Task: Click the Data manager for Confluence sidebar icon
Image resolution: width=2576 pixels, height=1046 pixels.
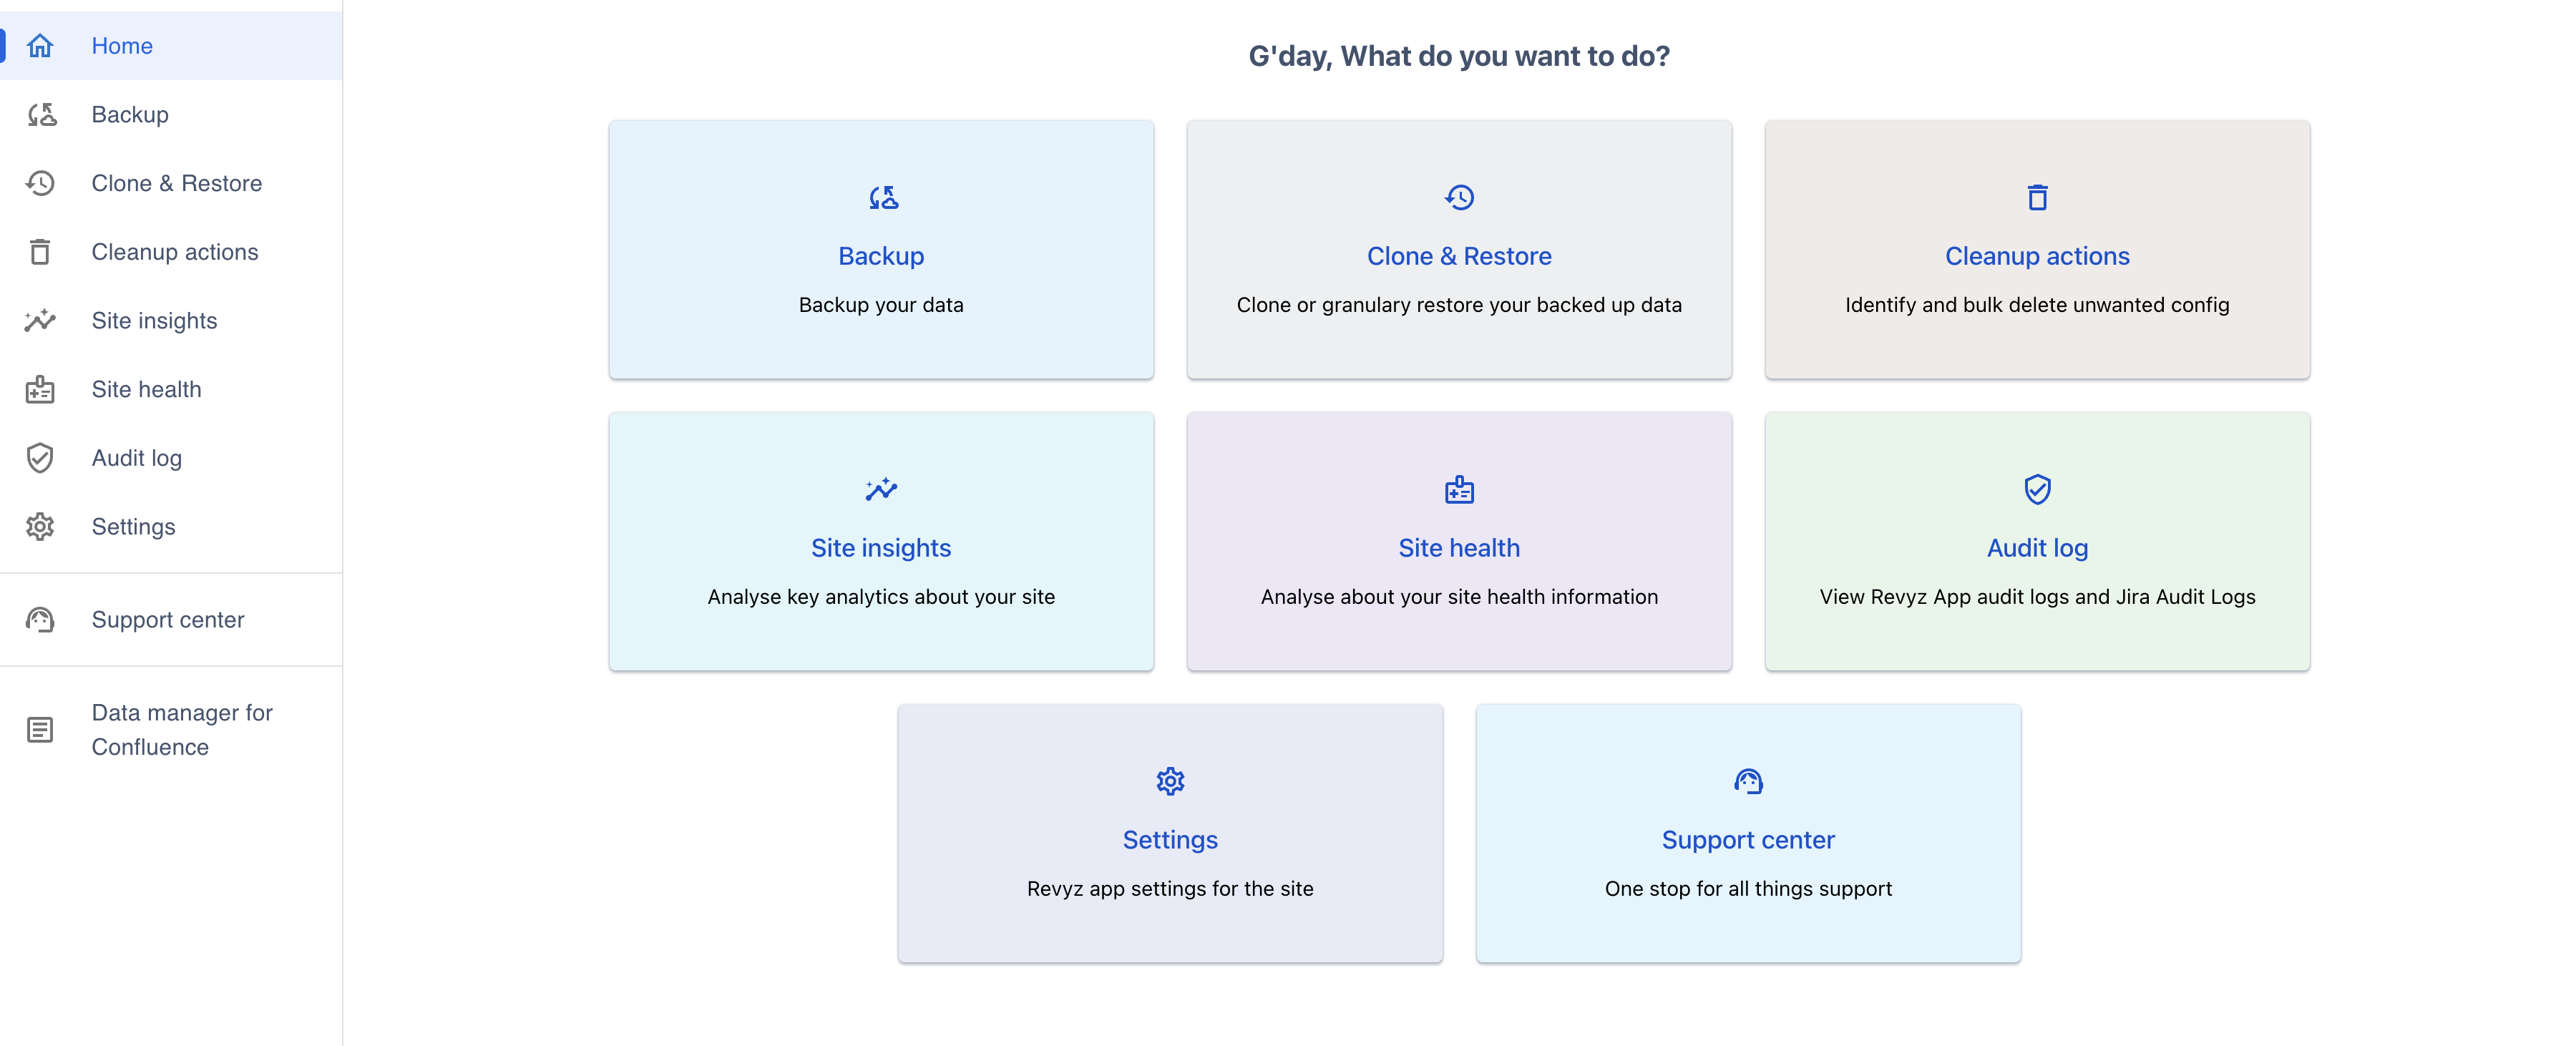Action: [x=40, y=730]
